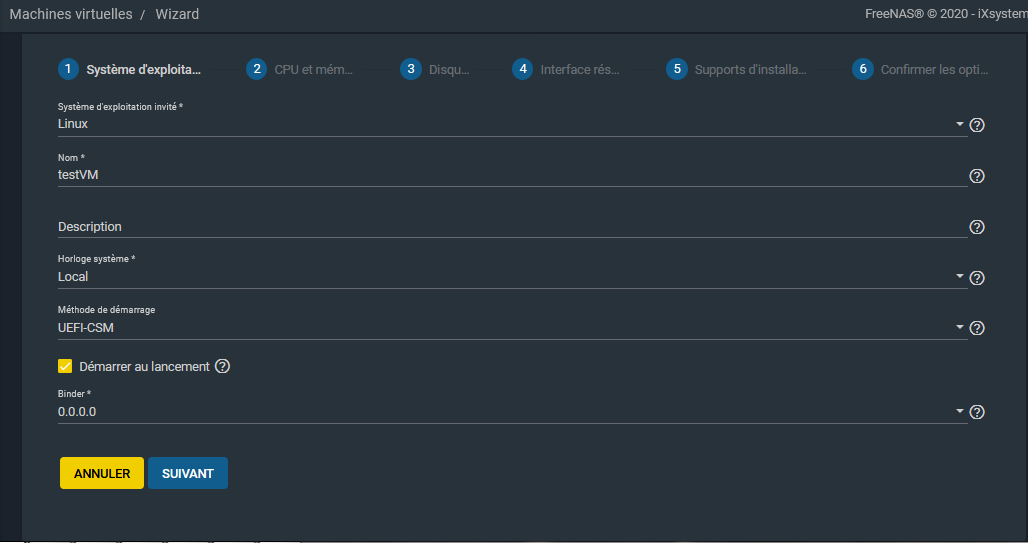Click into the Description text field
Image resolution: width=1028 pixels, height=543 pixels.
(510, 227)
